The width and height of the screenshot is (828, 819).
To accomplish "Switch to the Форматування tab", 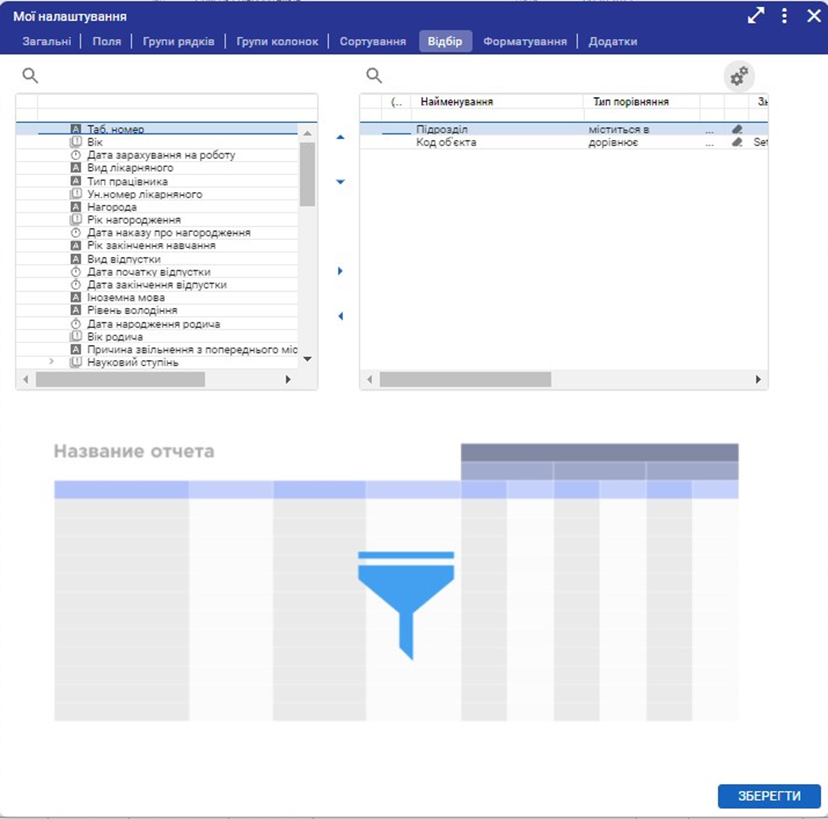I will tap(525, 42).
